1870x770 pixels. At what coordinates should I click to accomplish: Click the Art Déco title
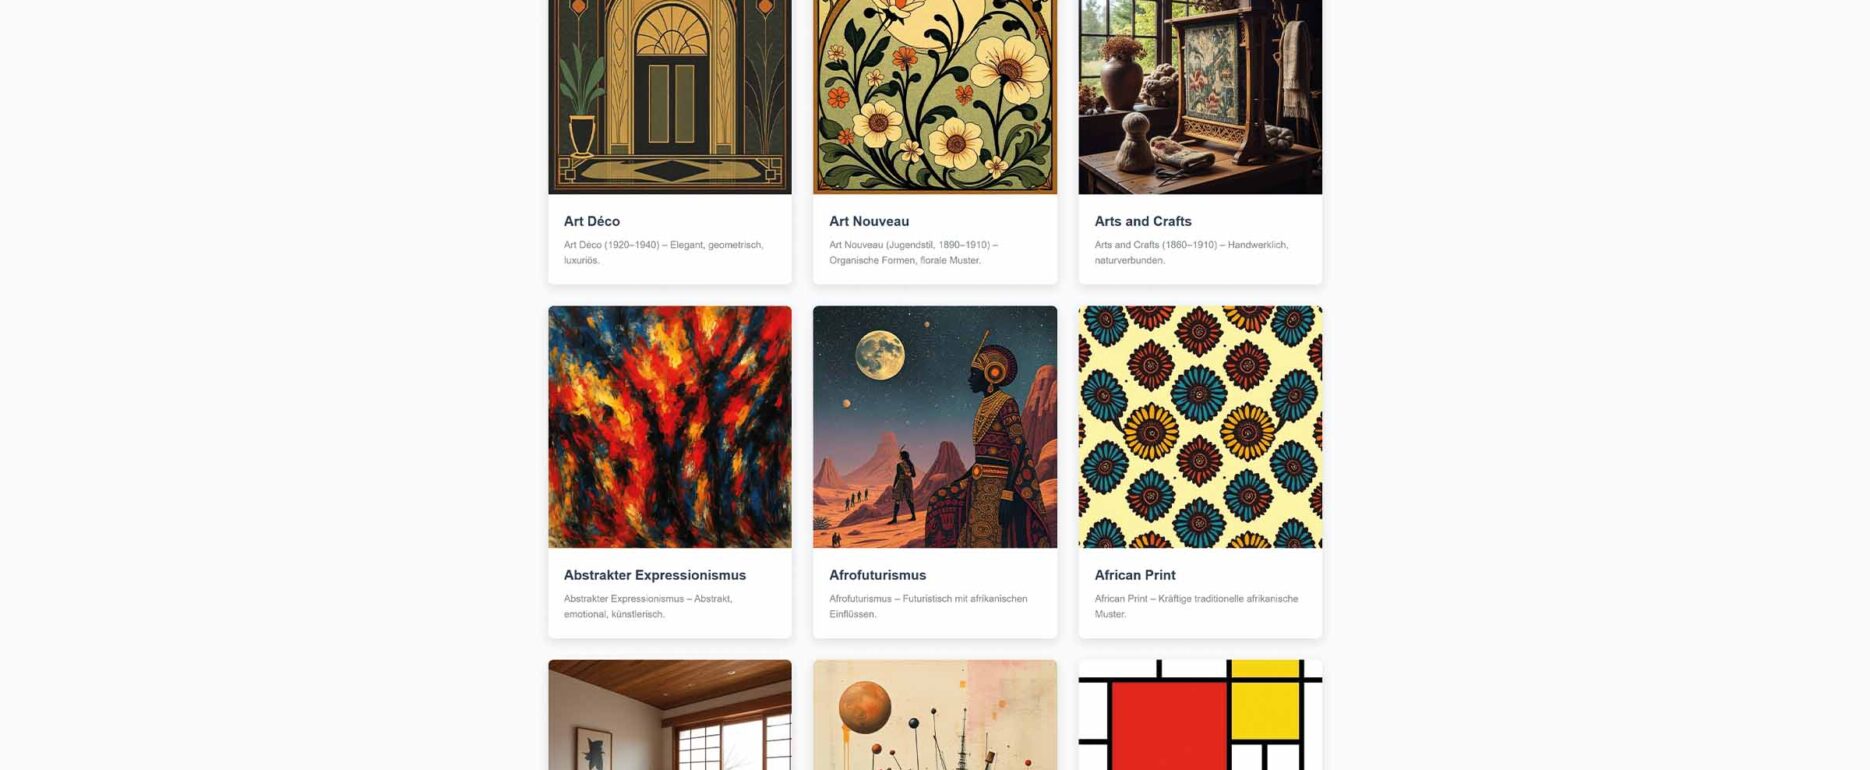592,221
